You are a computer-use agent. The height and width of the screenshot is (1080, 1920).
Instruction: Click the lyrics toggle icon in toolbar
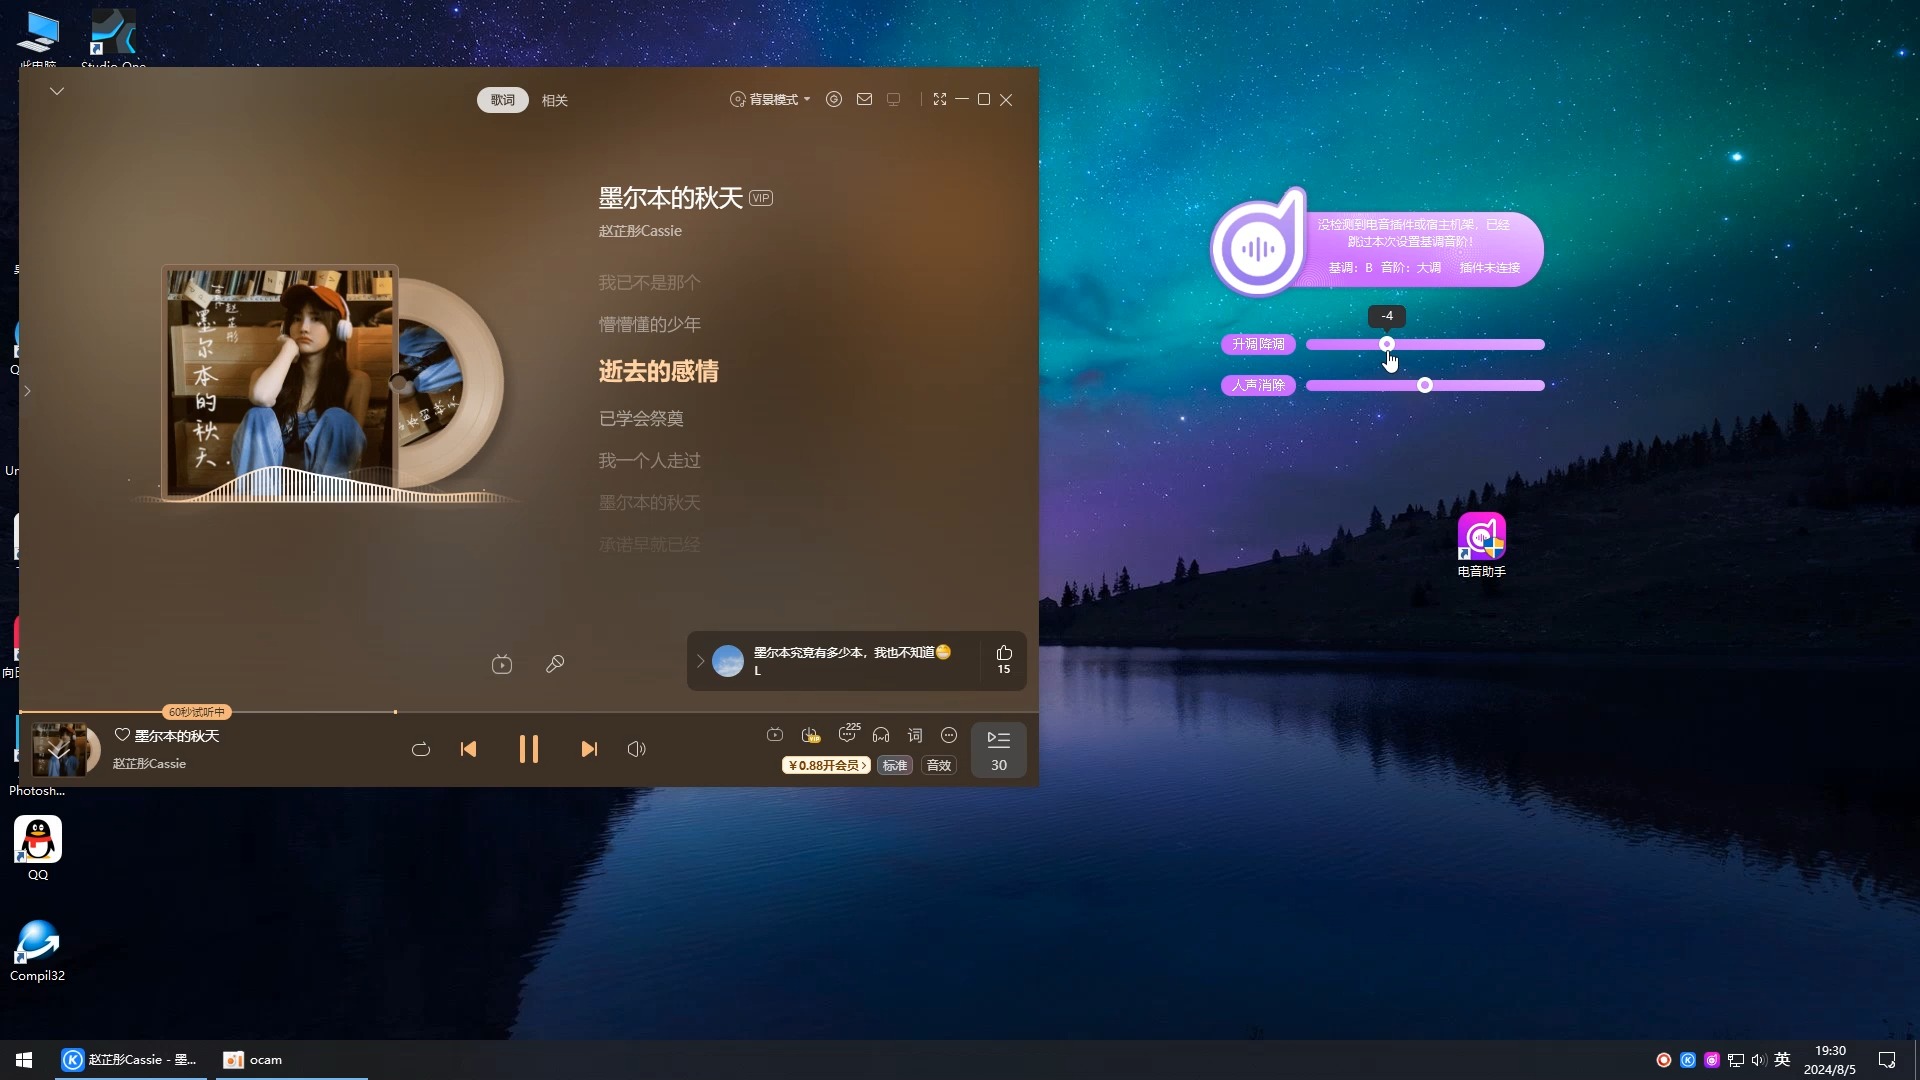click(x=914, y=736)
